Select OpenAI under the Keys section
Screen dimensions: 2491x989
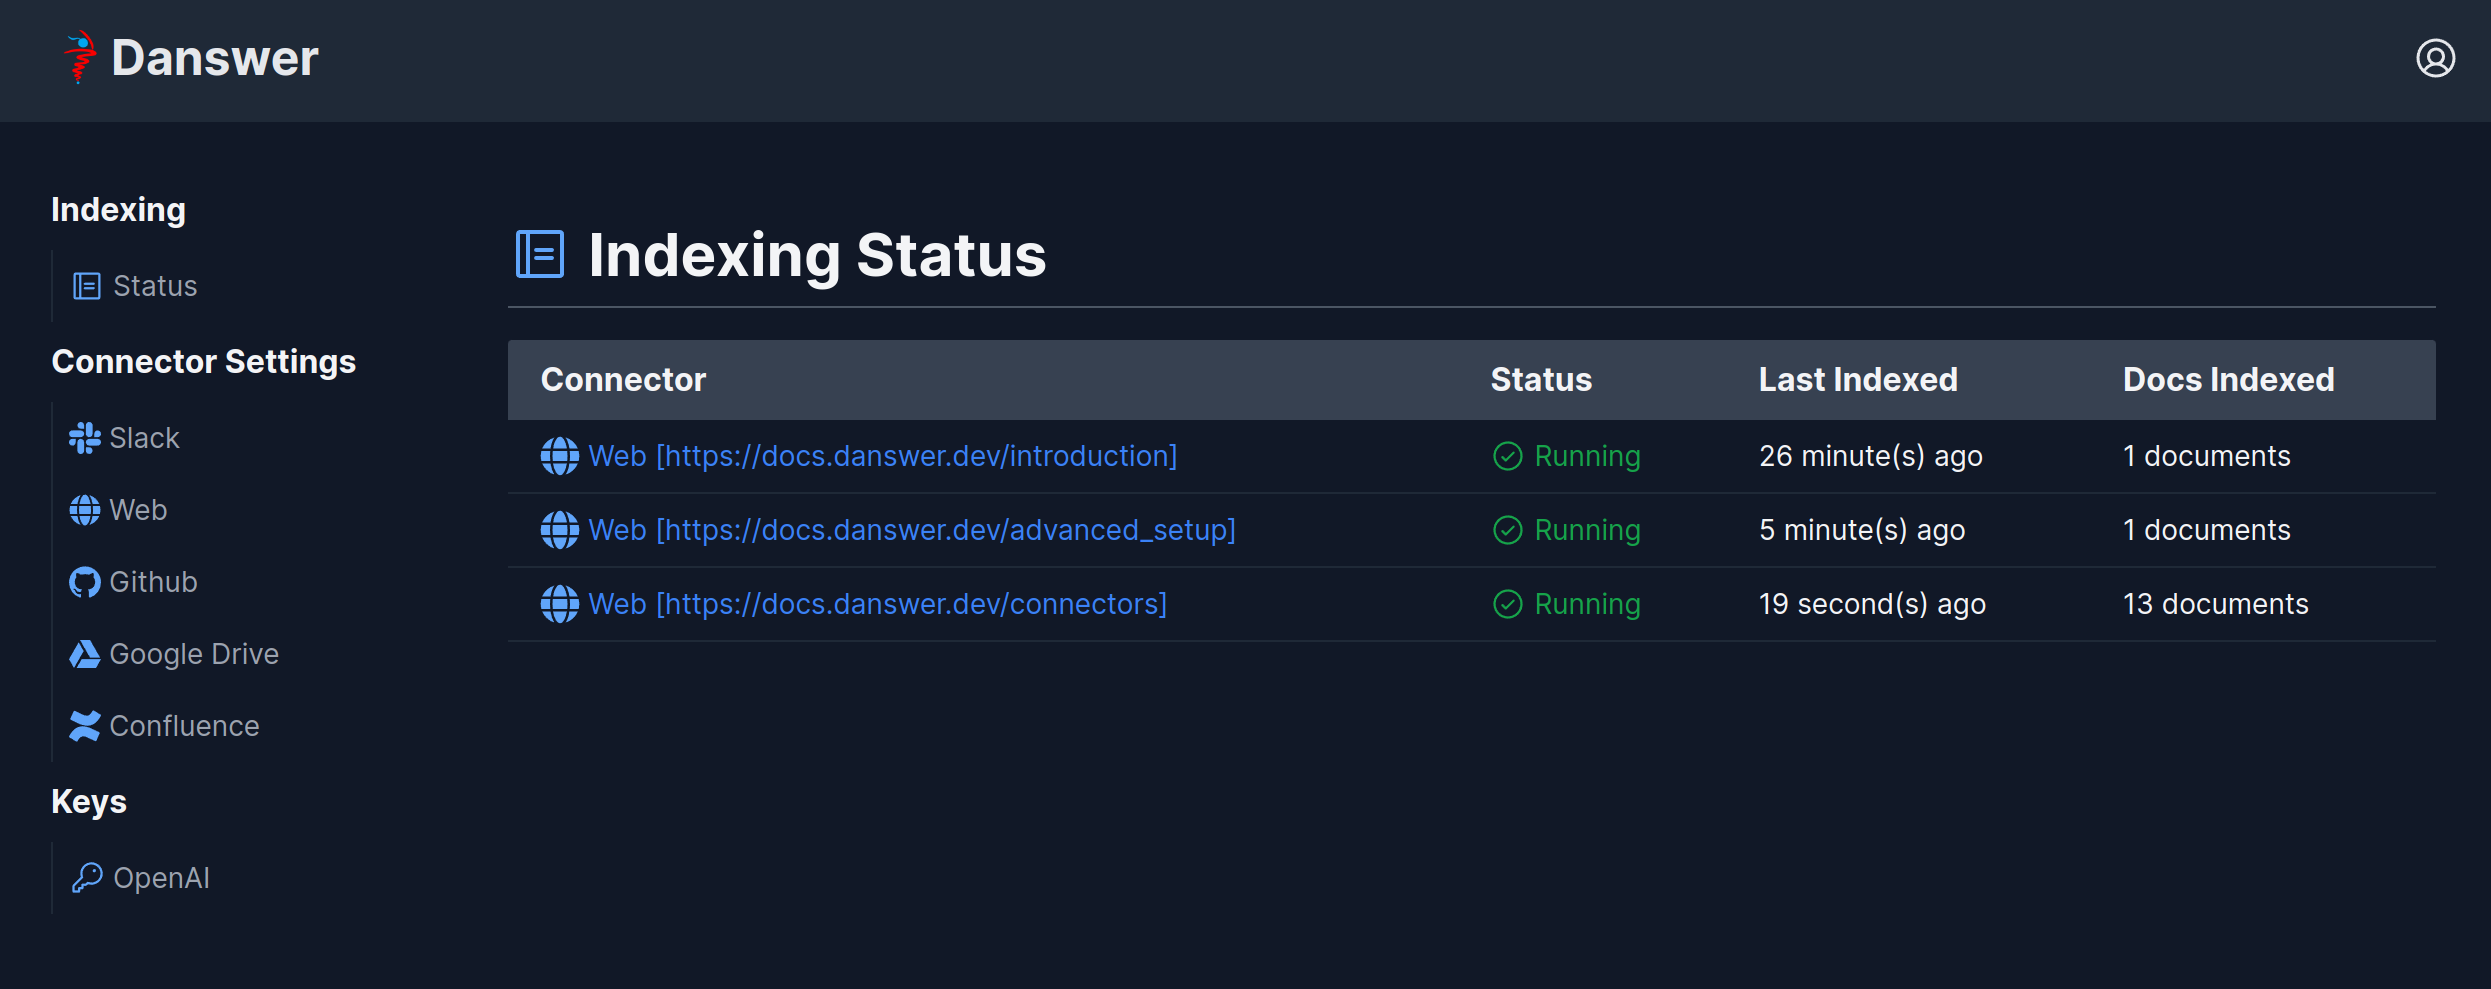point(161,877)
